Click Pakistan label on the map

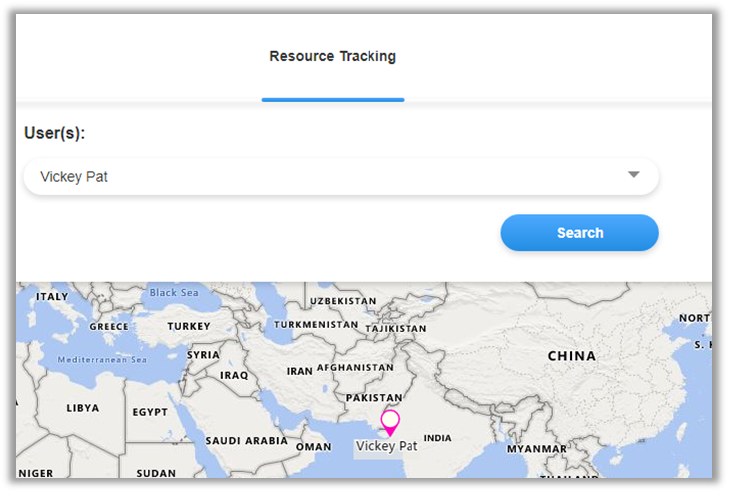point(372,398)
